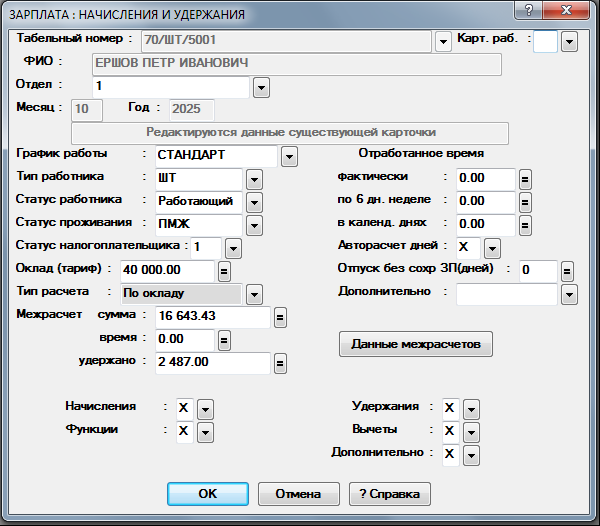Click calculator icon next to время field
The image size is (600, 526).
pos(224,340)
